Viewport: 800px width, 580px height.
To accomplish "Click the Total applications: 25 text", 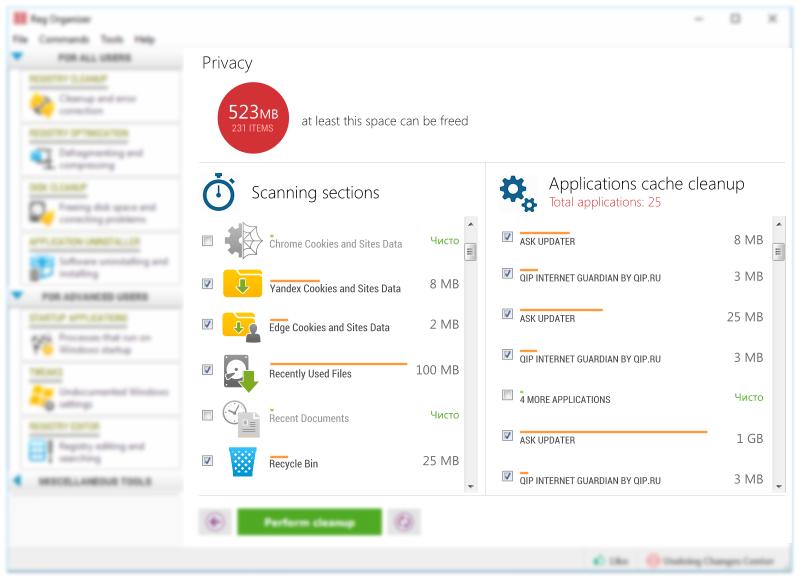I will click(605, 202).
